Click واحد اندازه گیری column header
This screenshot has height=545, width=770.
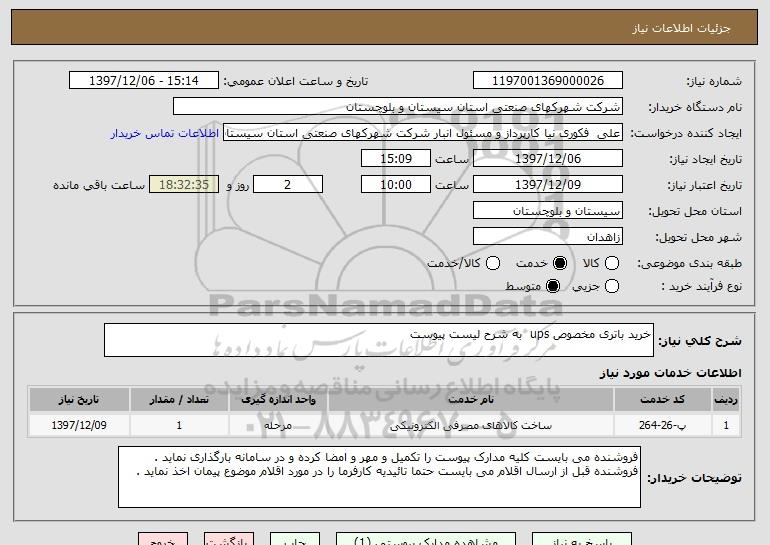278,400
